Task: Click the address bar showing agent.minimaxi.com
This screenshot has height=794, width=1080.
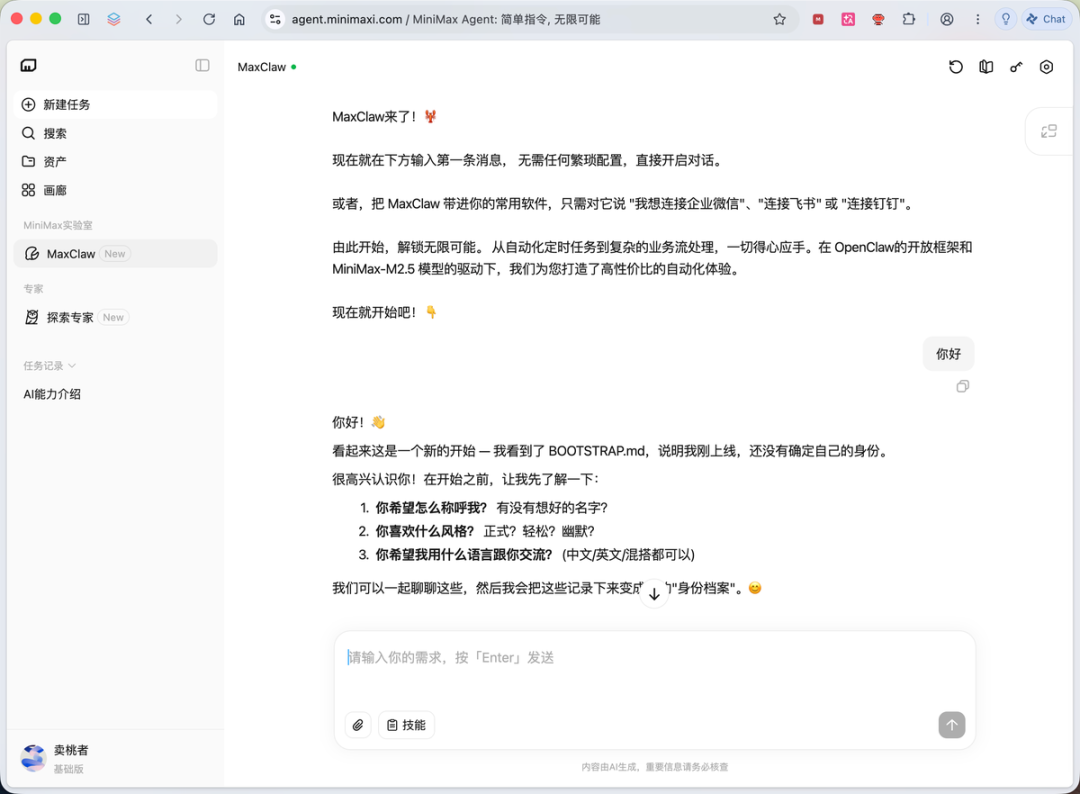Action: coord(530,19)
